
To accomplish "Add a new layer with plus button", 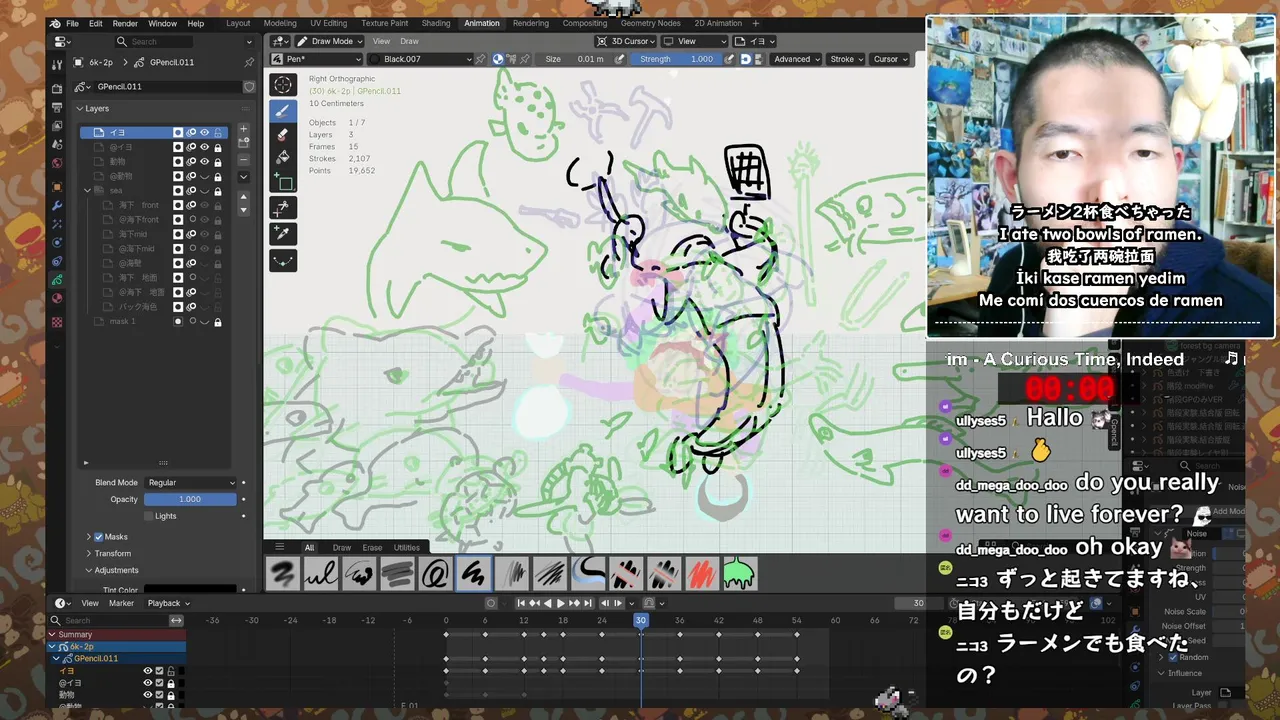I will pyautogui.click(x=243, y=130).
